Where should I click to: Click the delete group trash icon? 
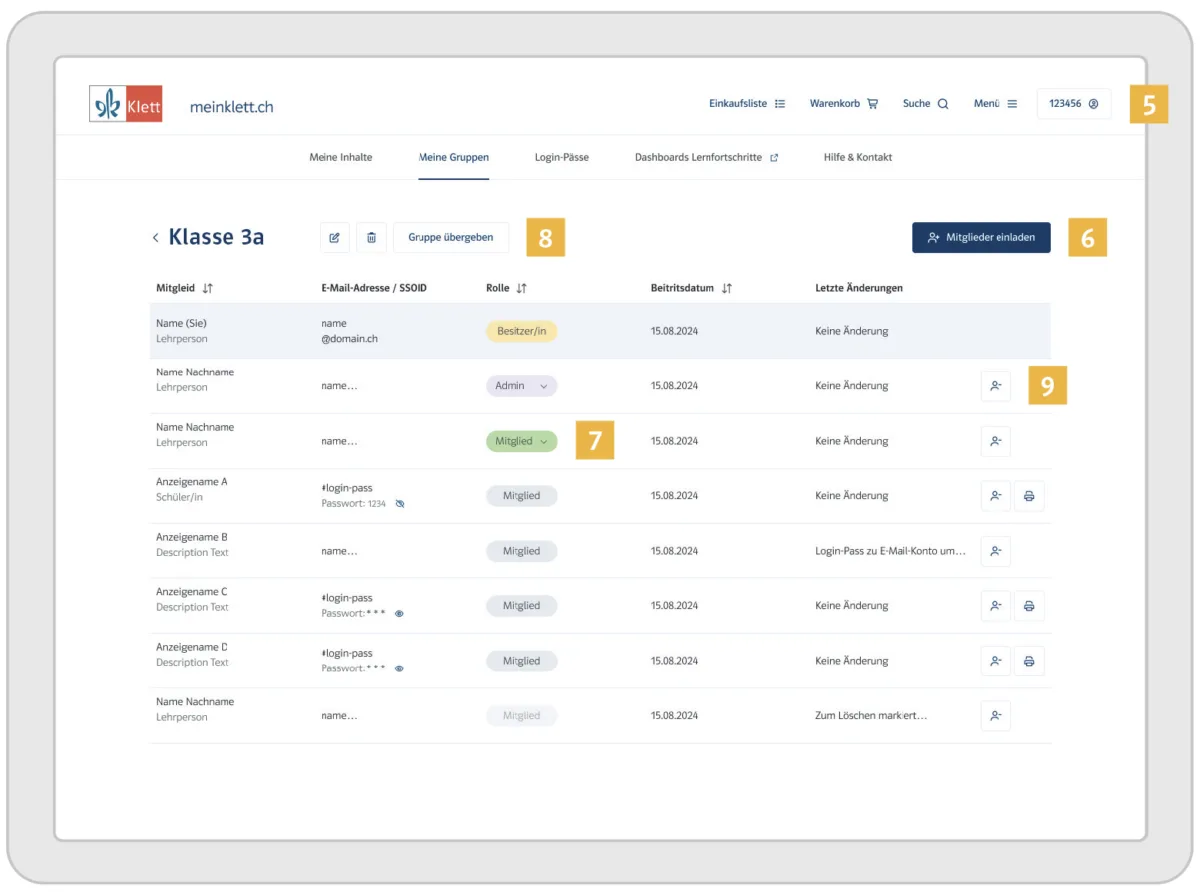pos(371,238)
